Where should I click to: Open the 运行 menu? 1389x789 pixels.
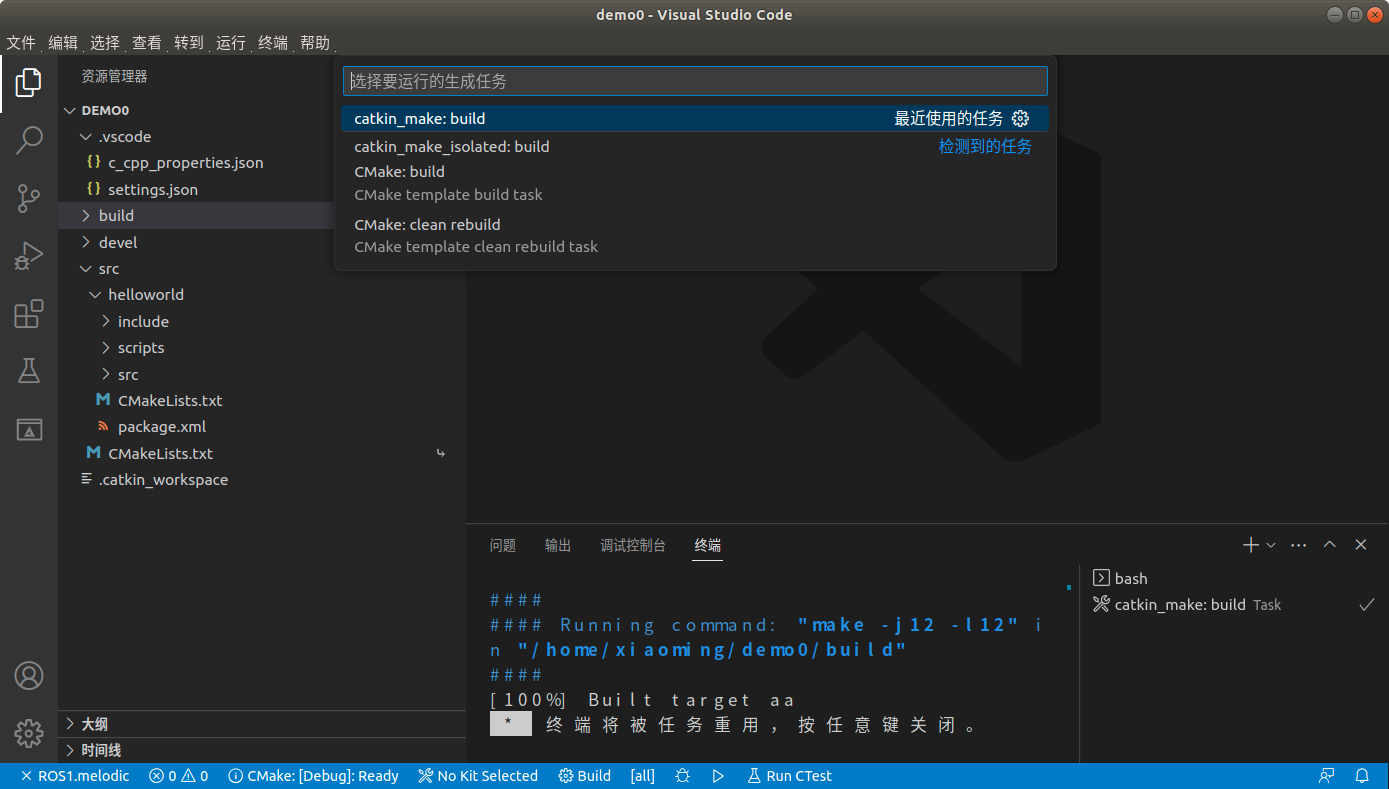[x=231, y=42]
